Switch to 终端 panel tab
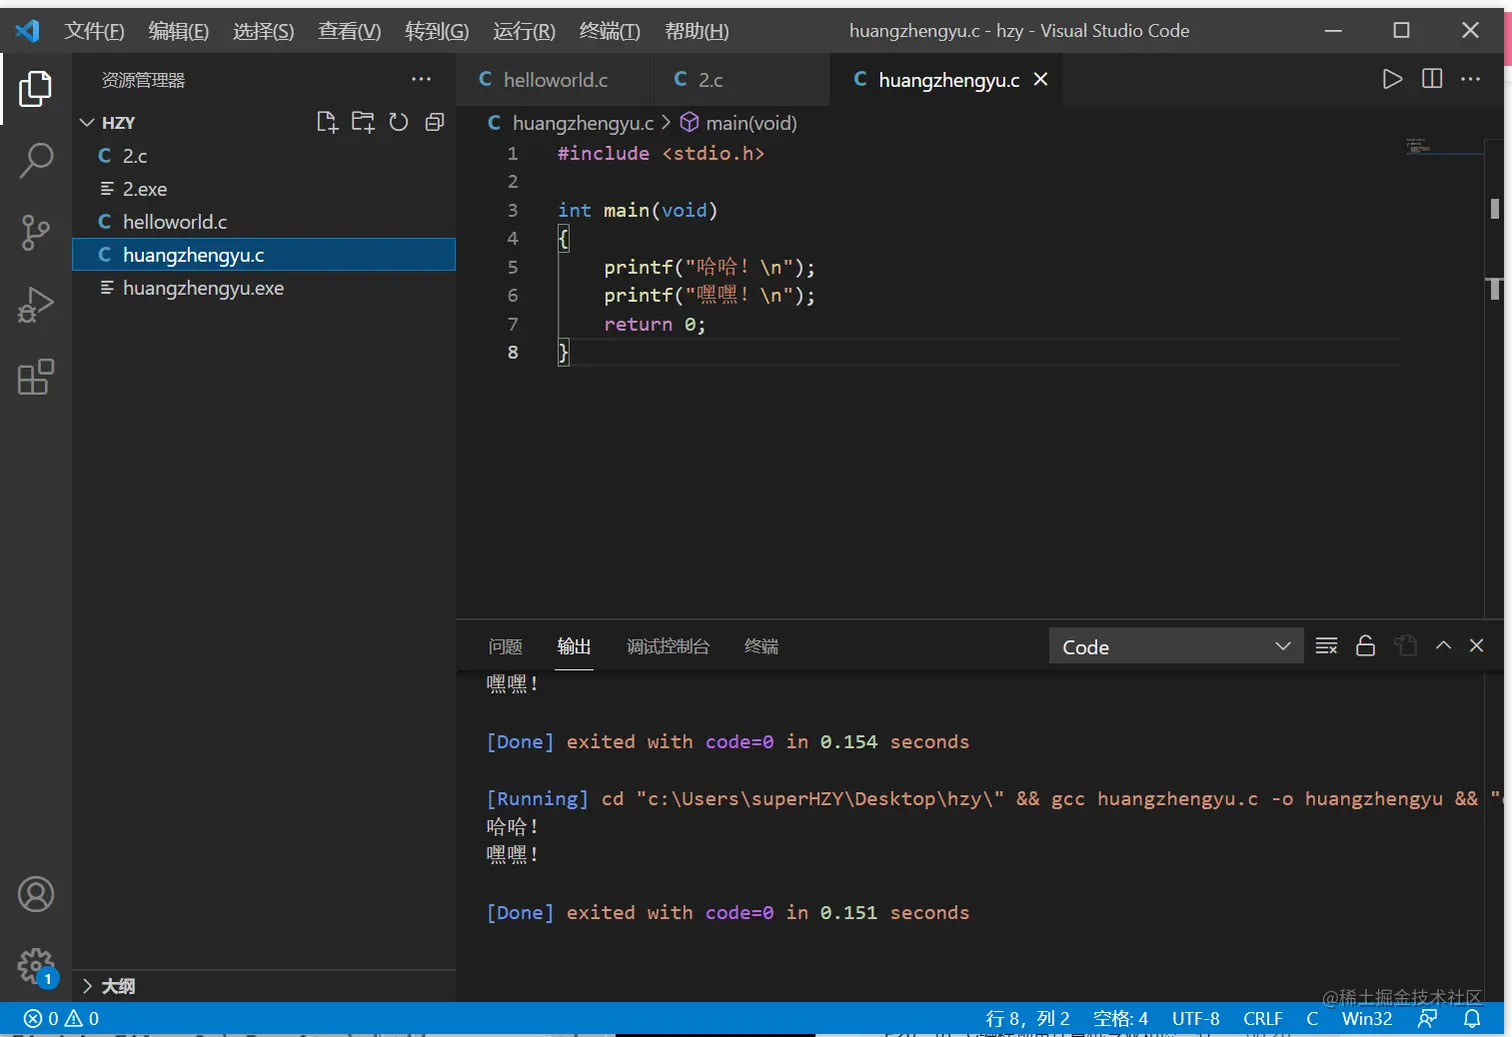Screen dimensions: 1512x1037 click(761, 646)
